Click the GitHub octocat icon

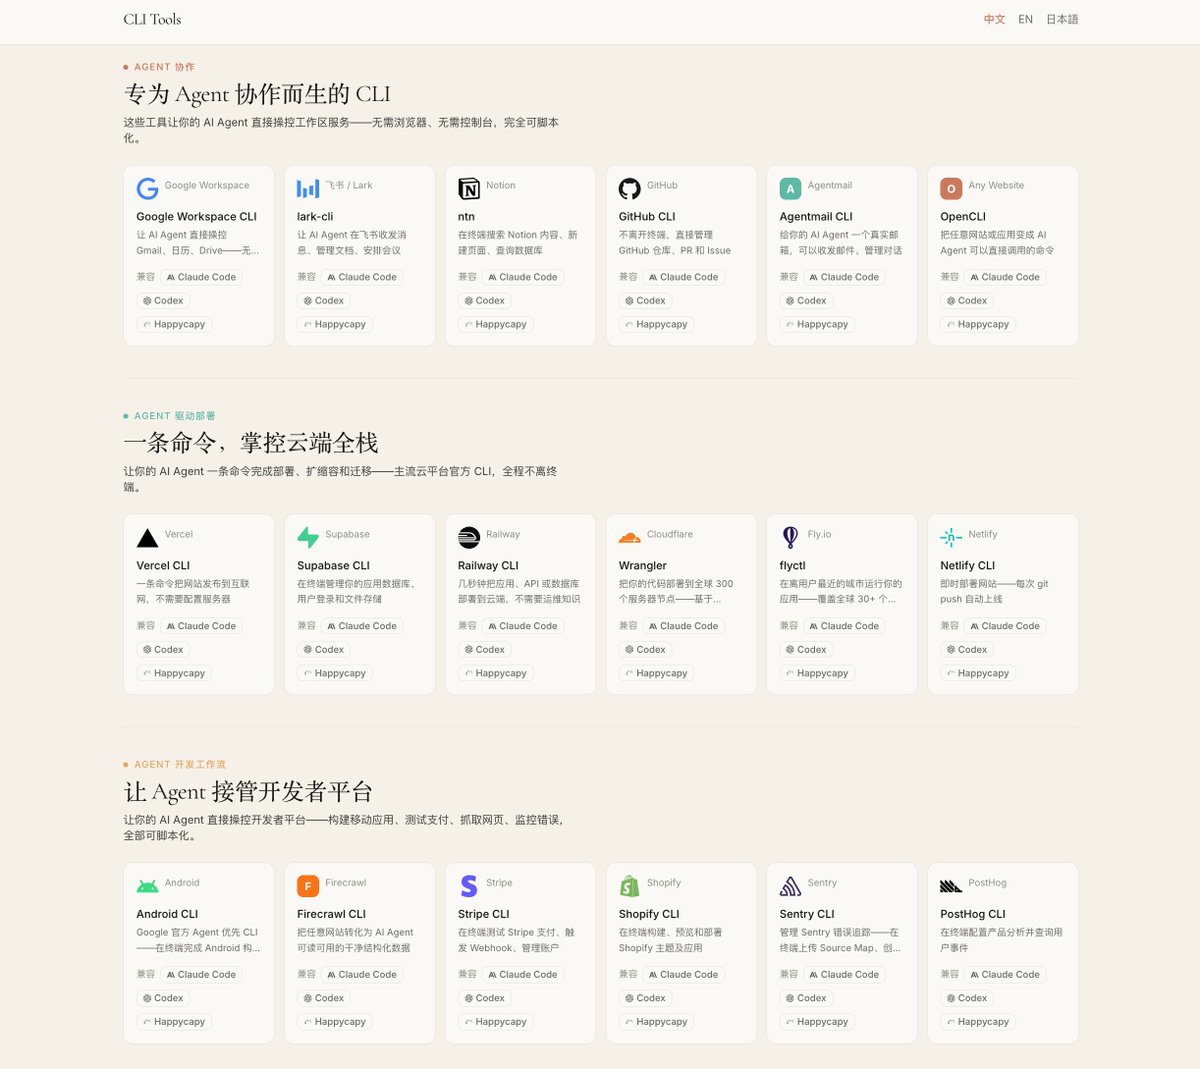[630, 188]
